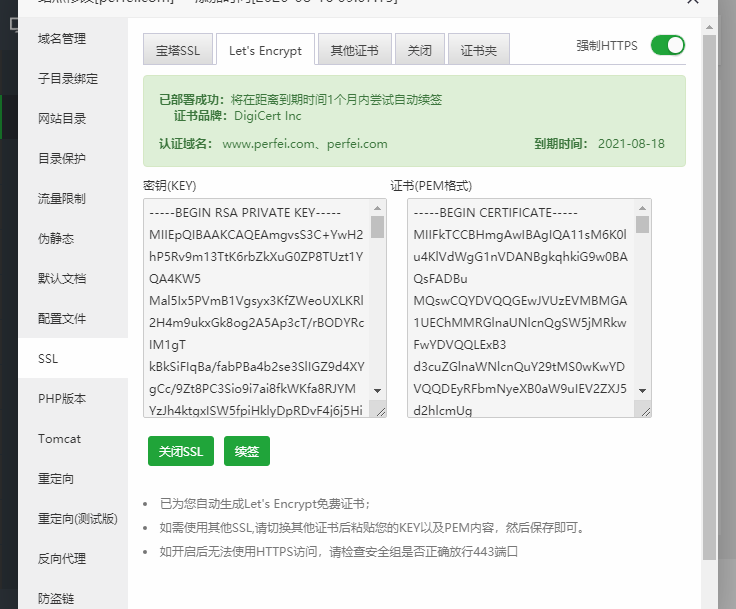Click the dialog scrollbar up arrow

coord(709,27)
